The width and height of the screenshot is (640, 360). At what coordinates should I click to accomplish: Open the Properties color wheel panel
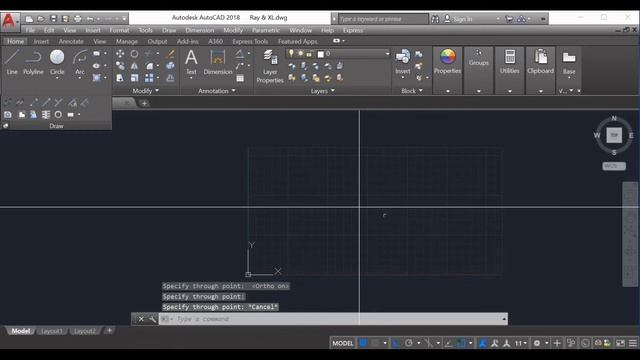click(x=447, y=61)
